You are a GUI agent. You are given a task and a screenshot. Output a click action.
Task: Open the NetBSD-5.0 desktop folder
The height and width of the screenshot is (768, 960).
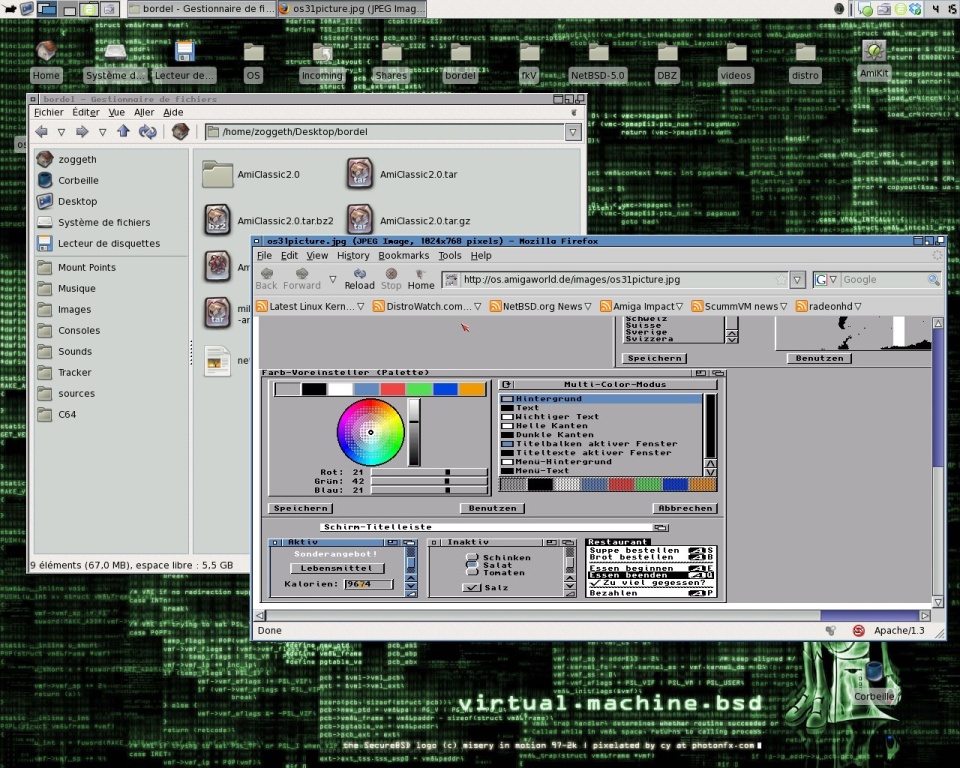(x=598, y=60)
